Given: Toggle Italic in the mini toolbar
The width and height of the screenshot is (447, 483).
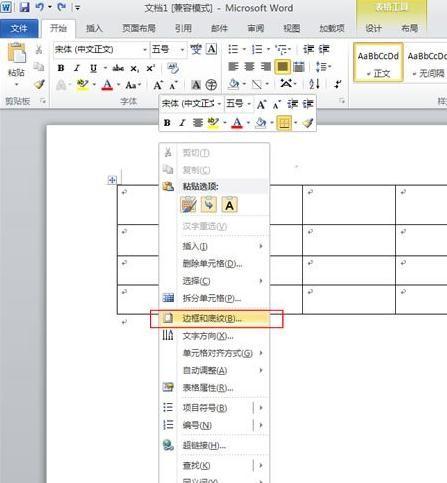Looking at the screenshot, I should (182, 123).
